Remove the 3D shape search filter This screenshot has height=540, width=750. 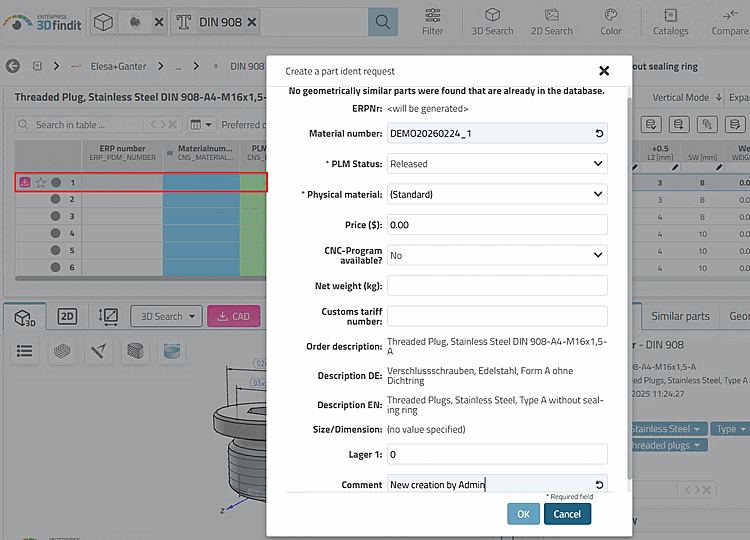click(159, 22)
